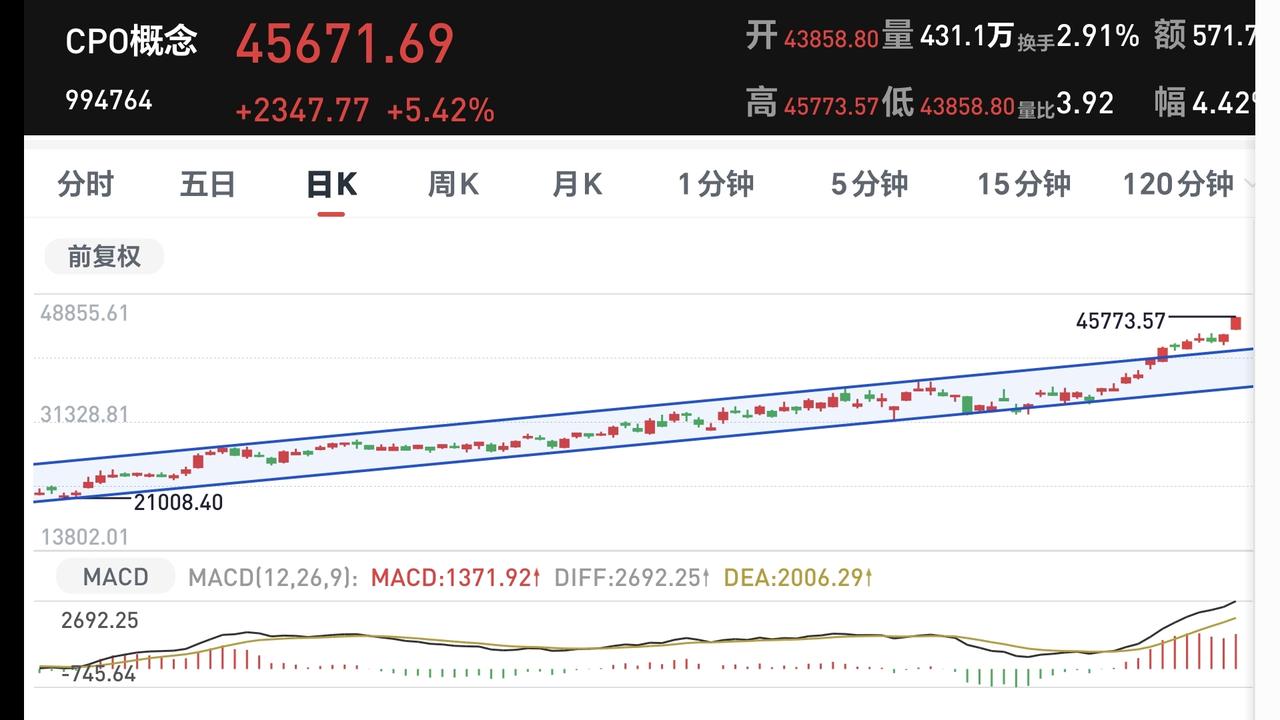Tap the percent change +5.42%
The width and height of the screenshot is (1280, 720).
[x=440, y=110]
